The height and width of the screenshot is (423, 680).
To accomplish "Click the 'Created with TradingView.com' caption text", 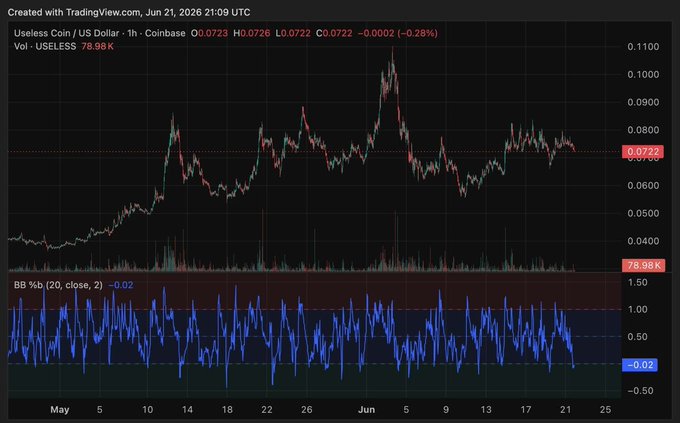I will click(73, 12).
